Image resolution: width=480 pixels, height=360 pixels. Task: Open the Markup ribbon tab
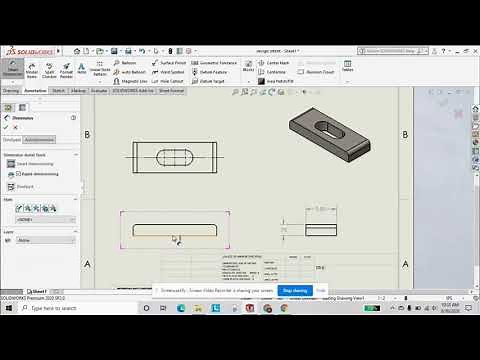tap(79, 91)
